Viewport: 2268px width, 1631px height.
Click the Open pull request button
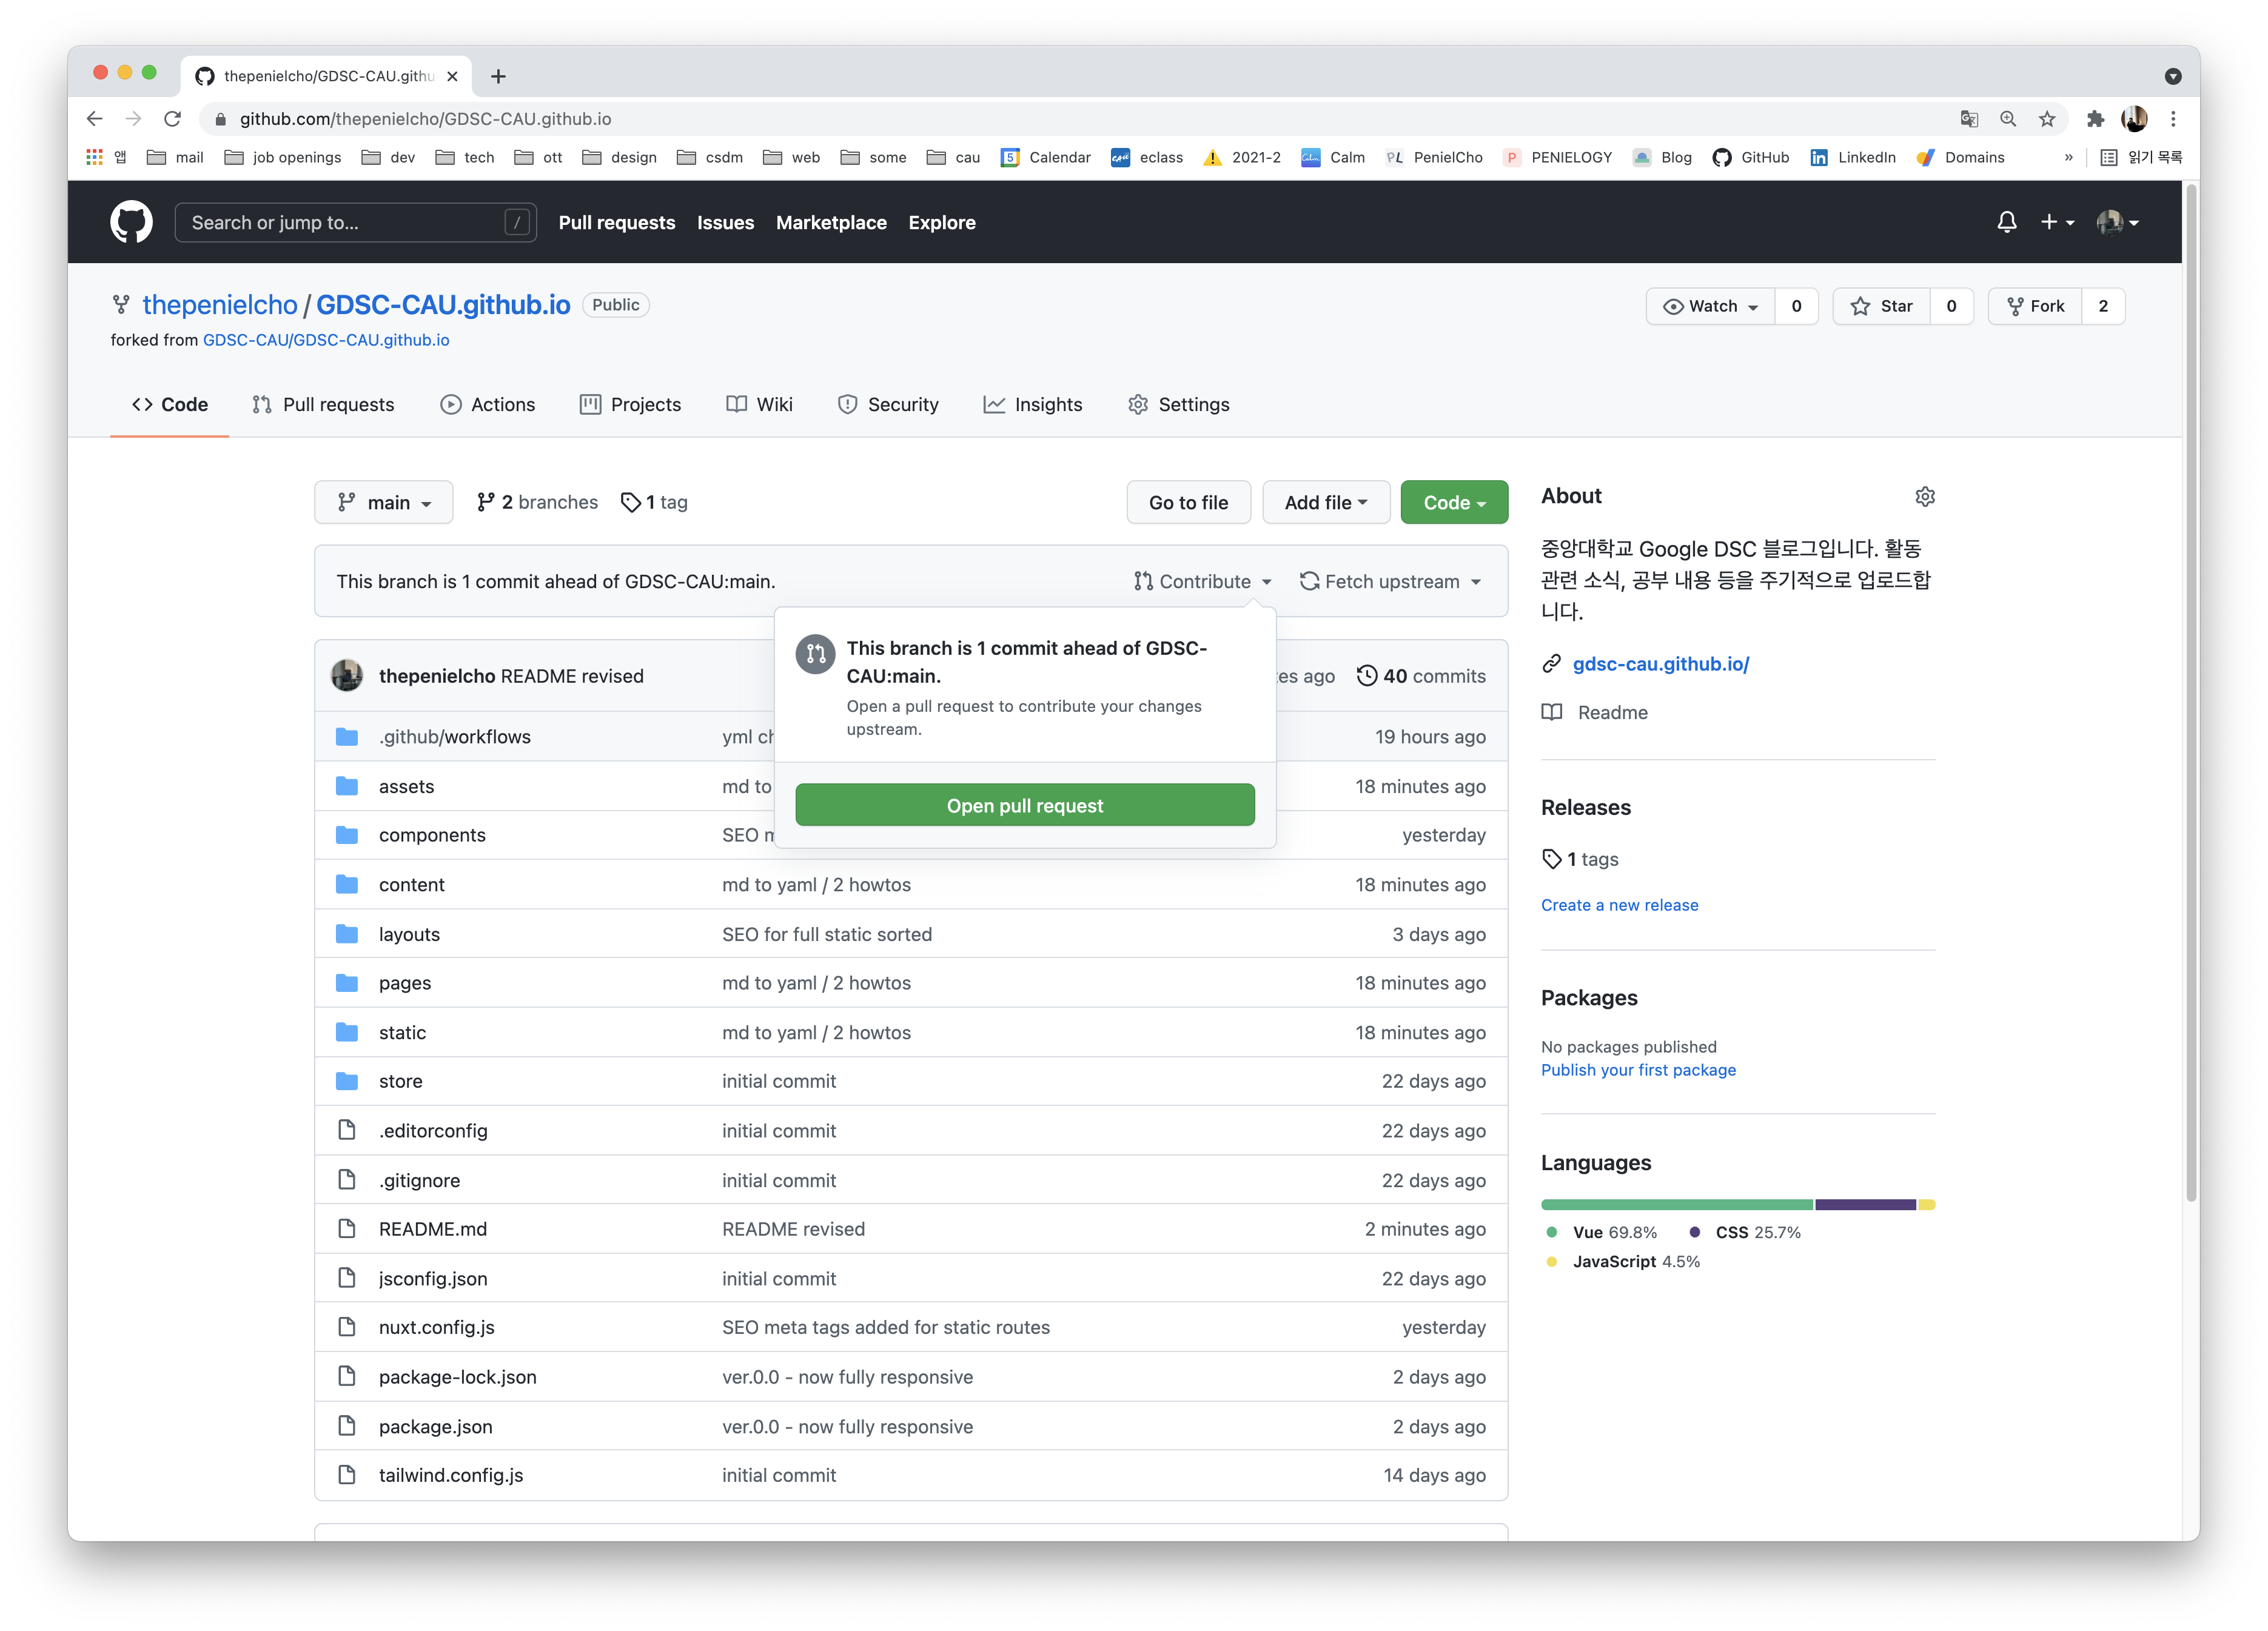1025,805
